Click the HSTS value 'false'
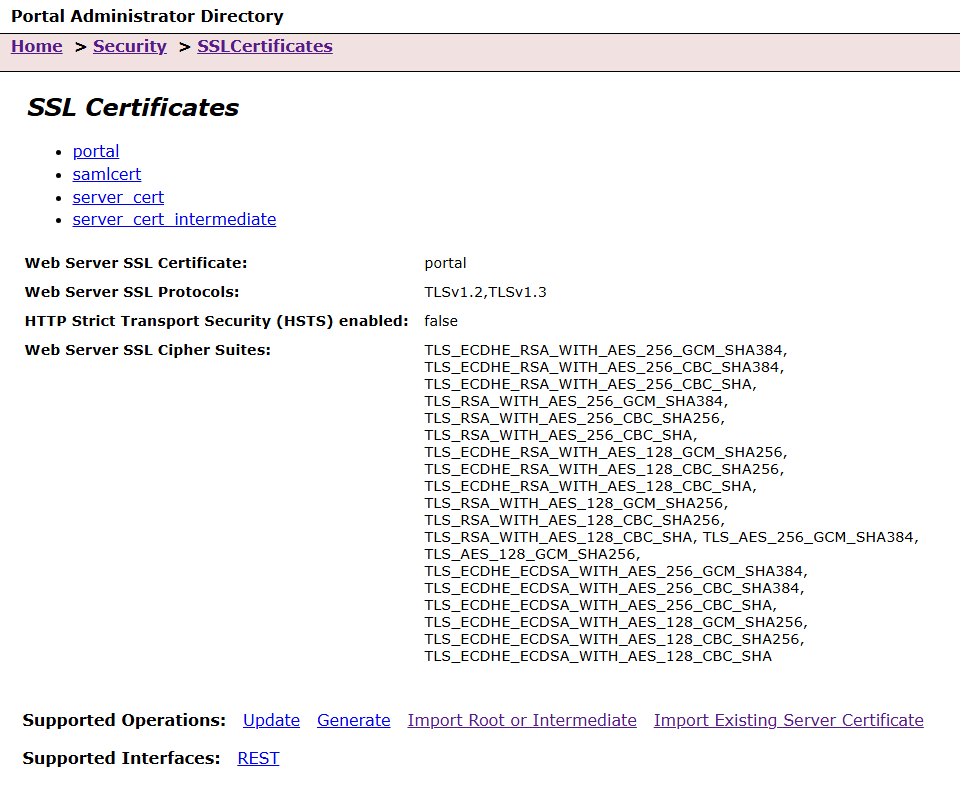 coord(441,321)
